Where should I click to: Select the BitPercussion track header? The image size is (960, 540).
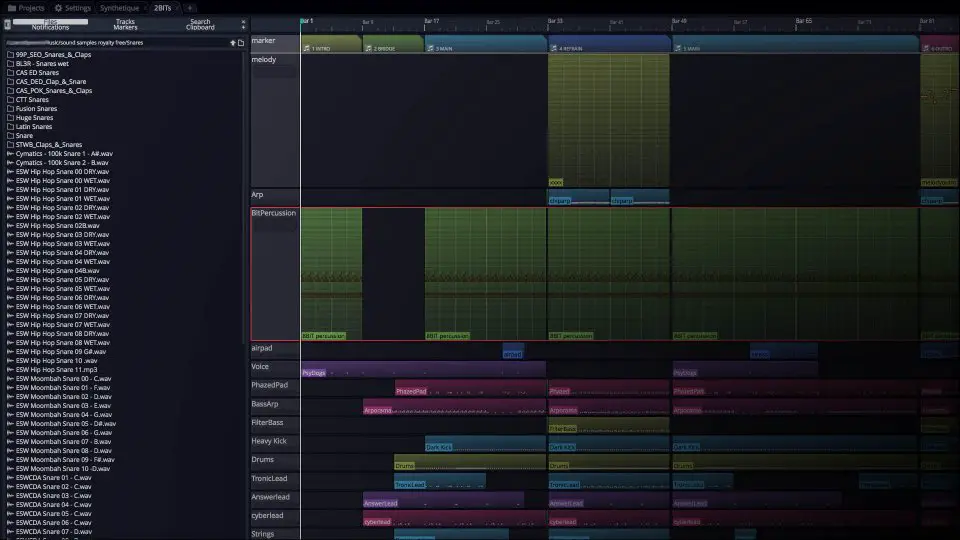click(x=274, y=274)
